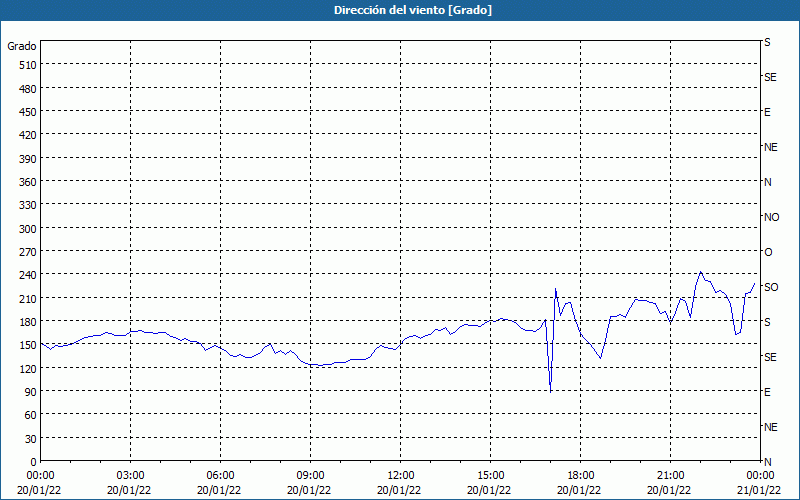
Task: Click the 03:00 20/01/22 time label
Action: click(129, 483)
